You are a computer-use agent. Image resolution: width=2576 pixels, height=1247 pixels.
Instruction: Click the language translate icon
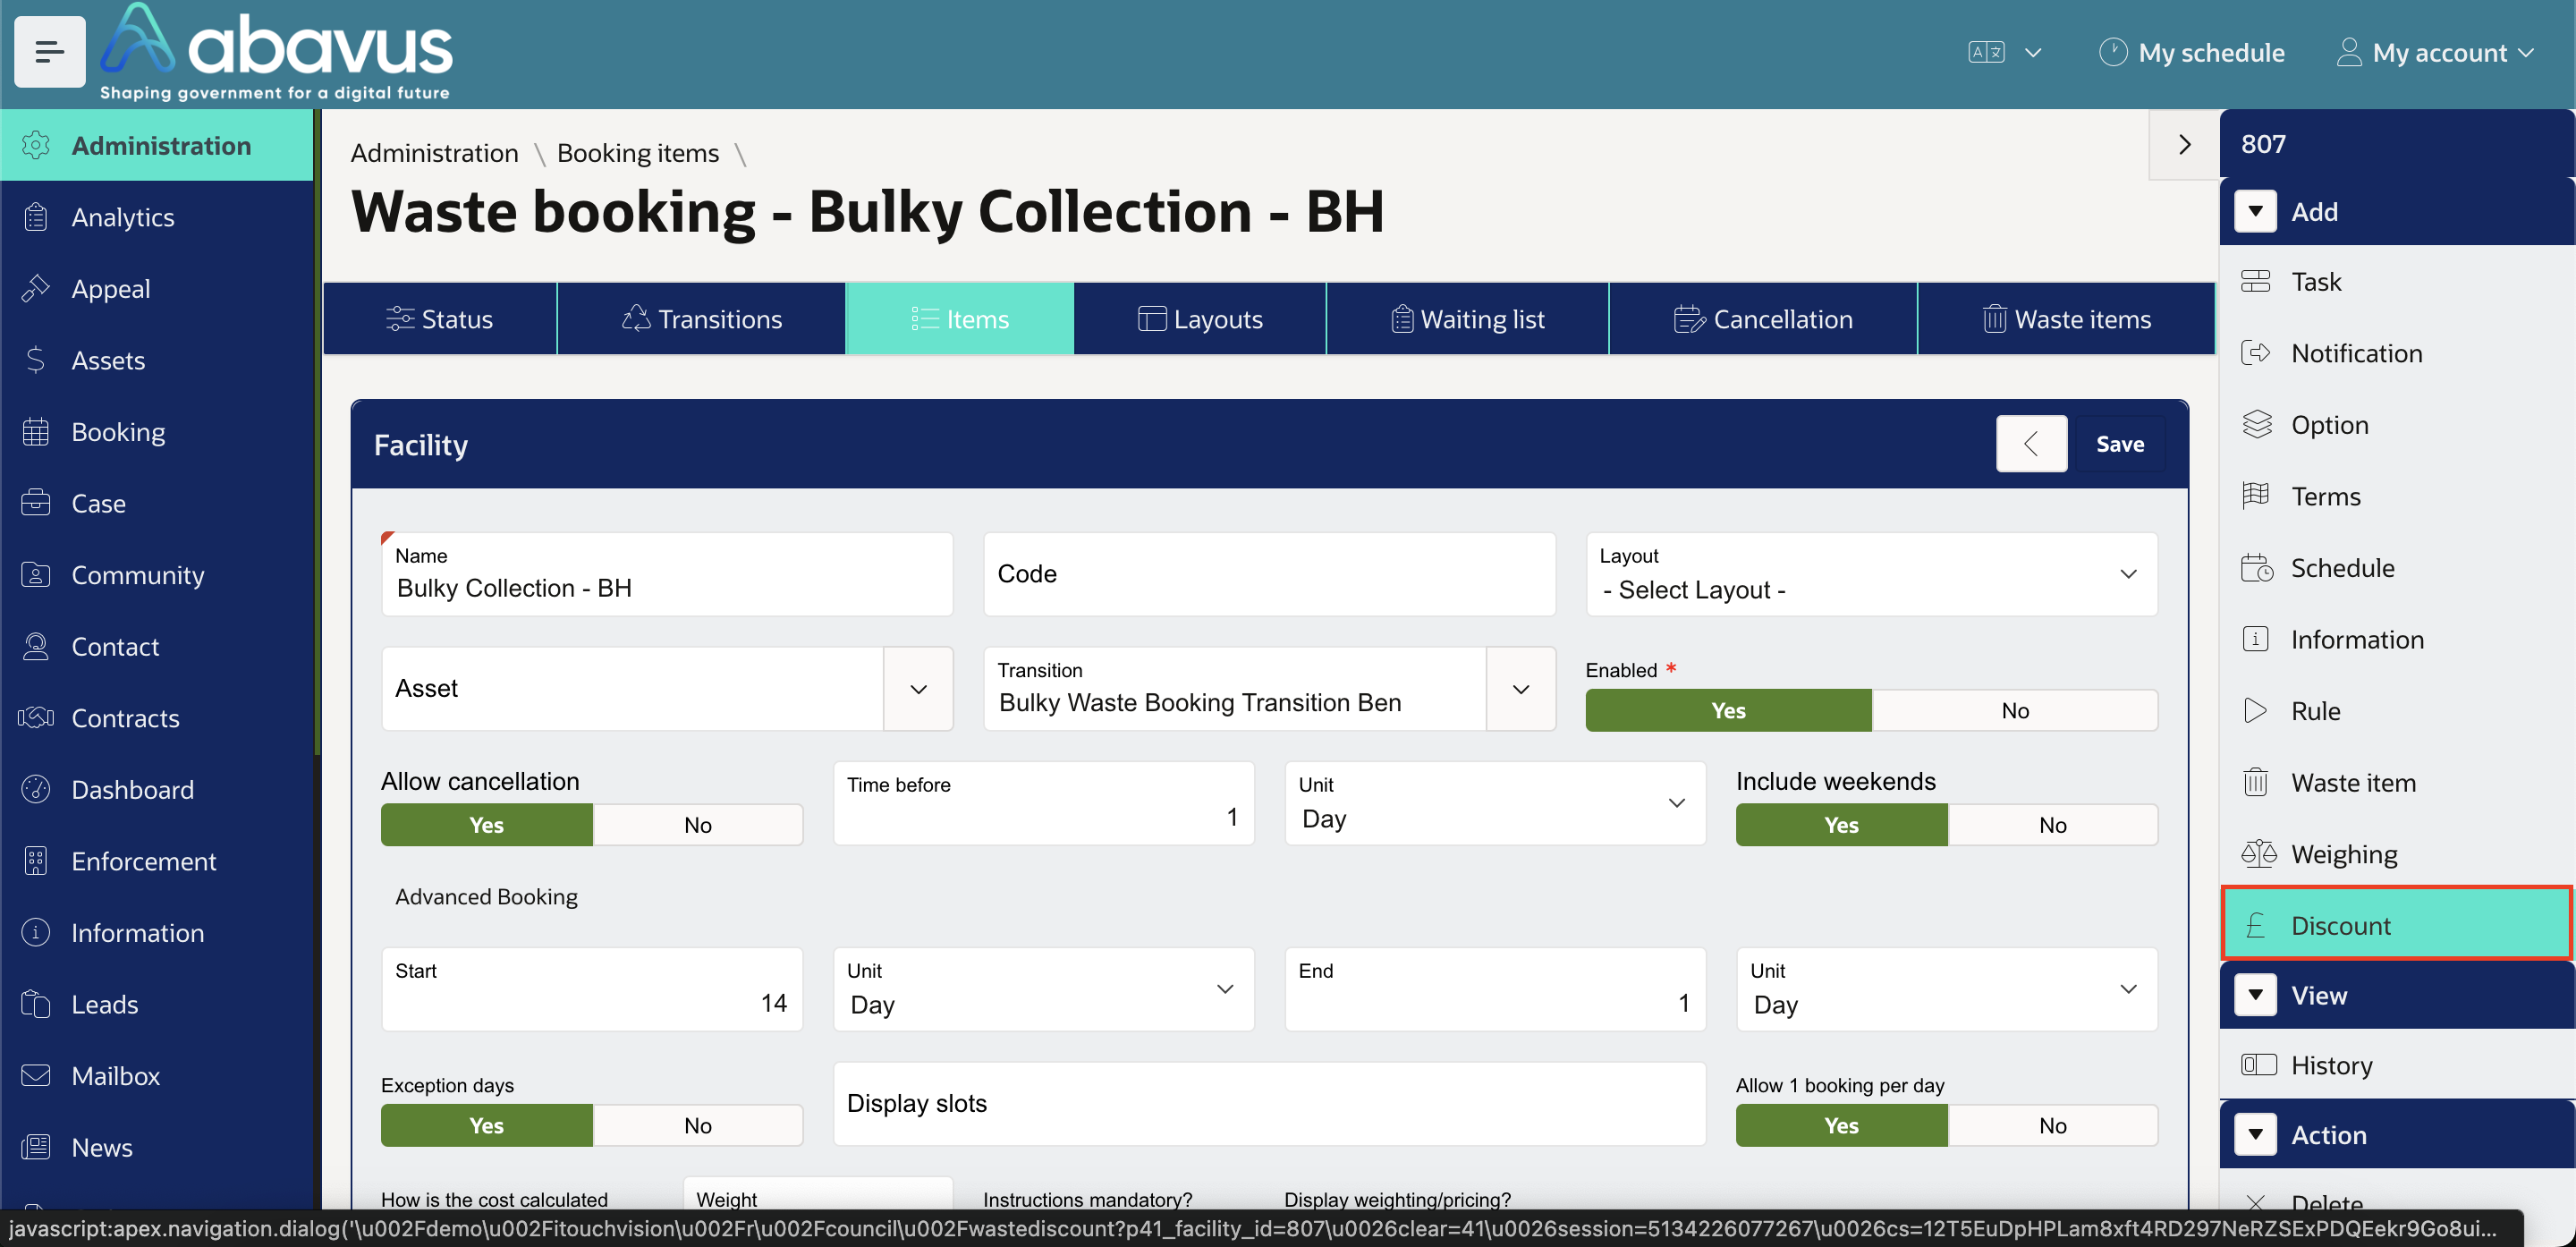(1985, 52)
